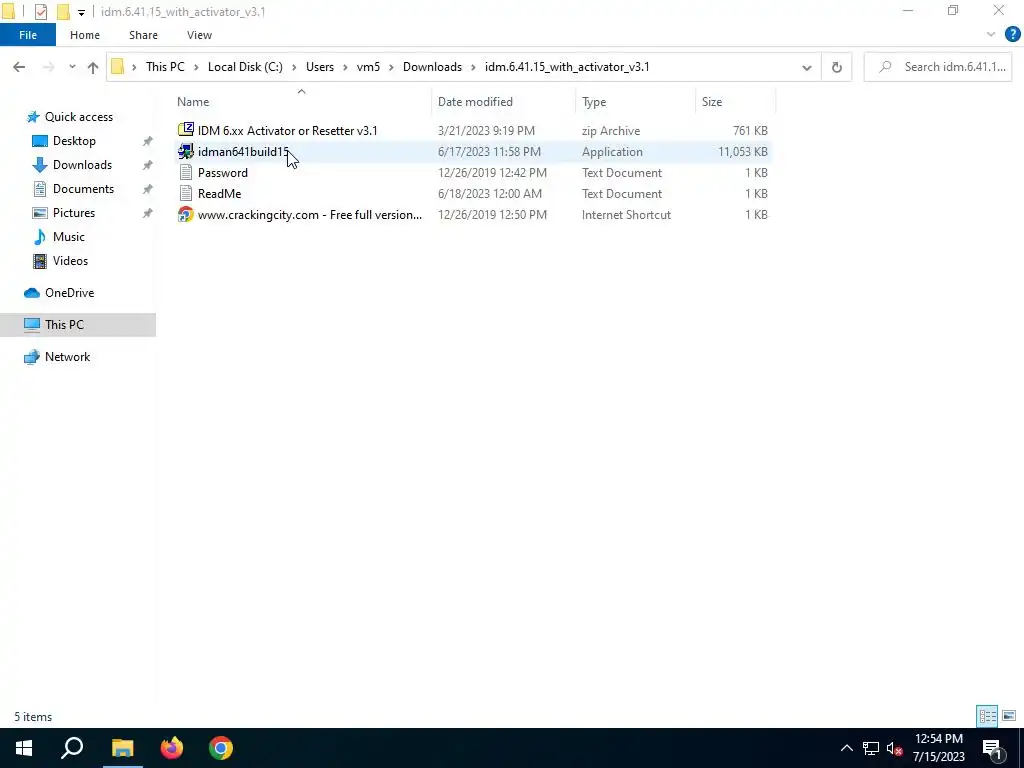Open Downloads in the navigation pane
The image size is (1024, 768).
click(x=82, y=165)
